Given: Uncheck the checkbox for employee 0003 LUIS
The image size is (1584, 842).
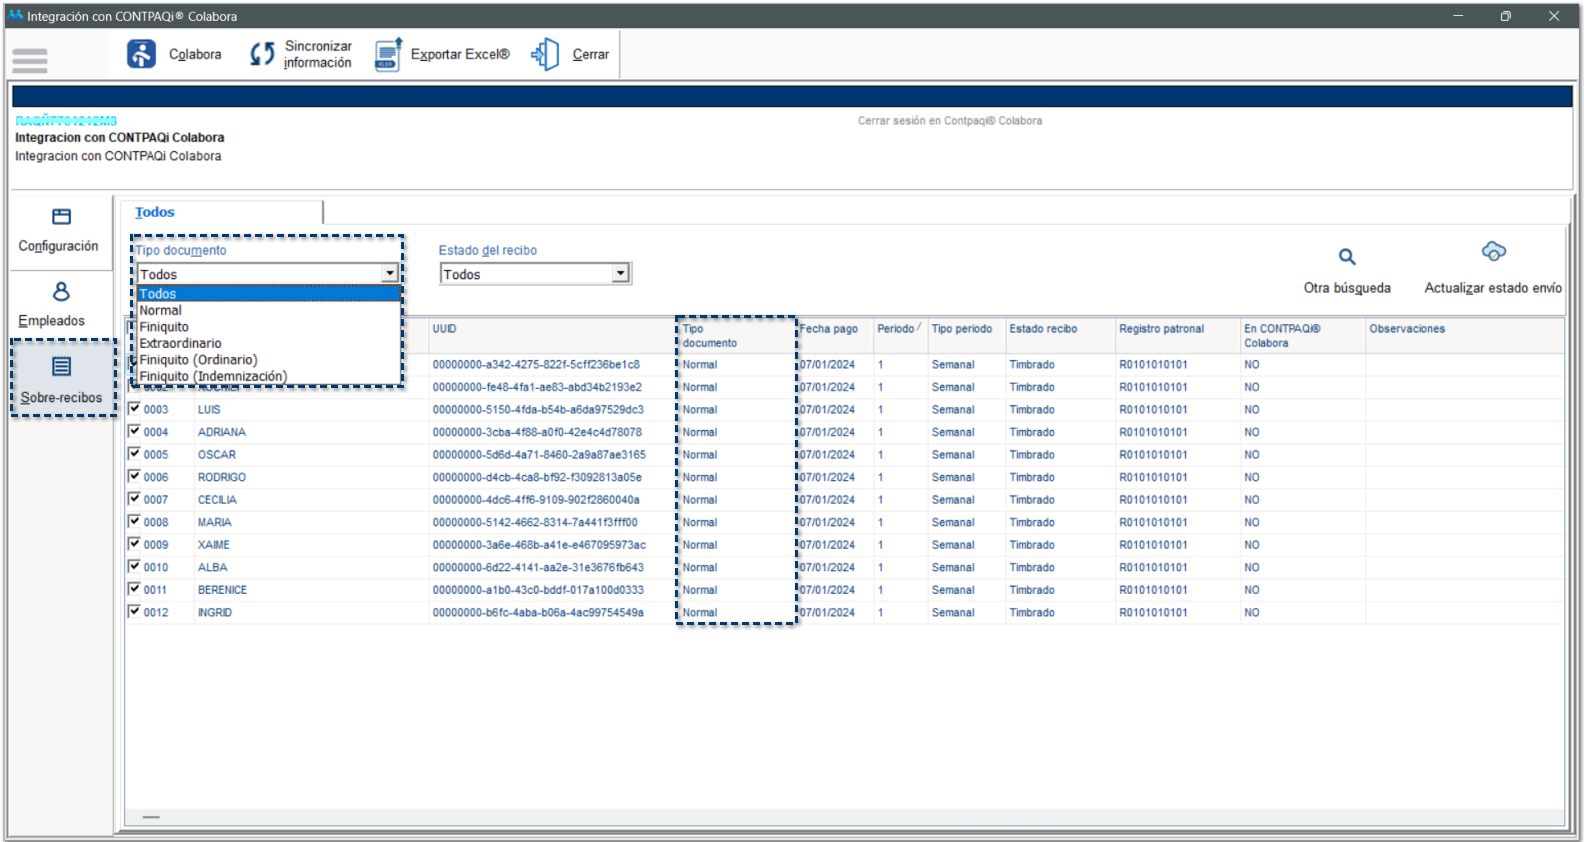Looking at the screenshot, I should (135, 408).
